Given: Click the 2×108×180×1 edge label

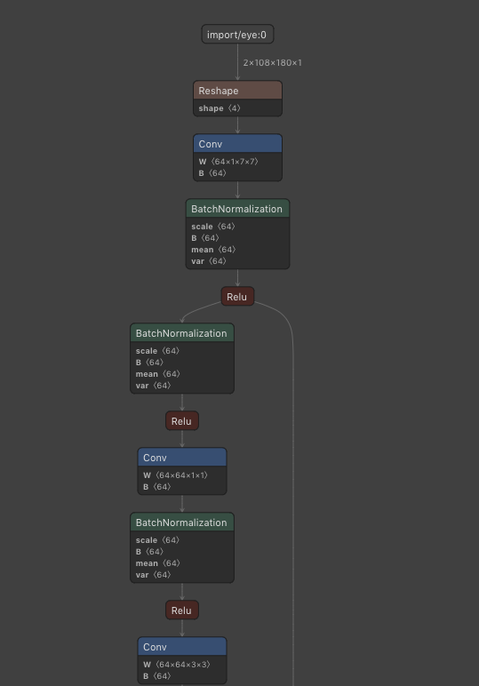Looking at the screenshot, I should click(x=273, y=63).
